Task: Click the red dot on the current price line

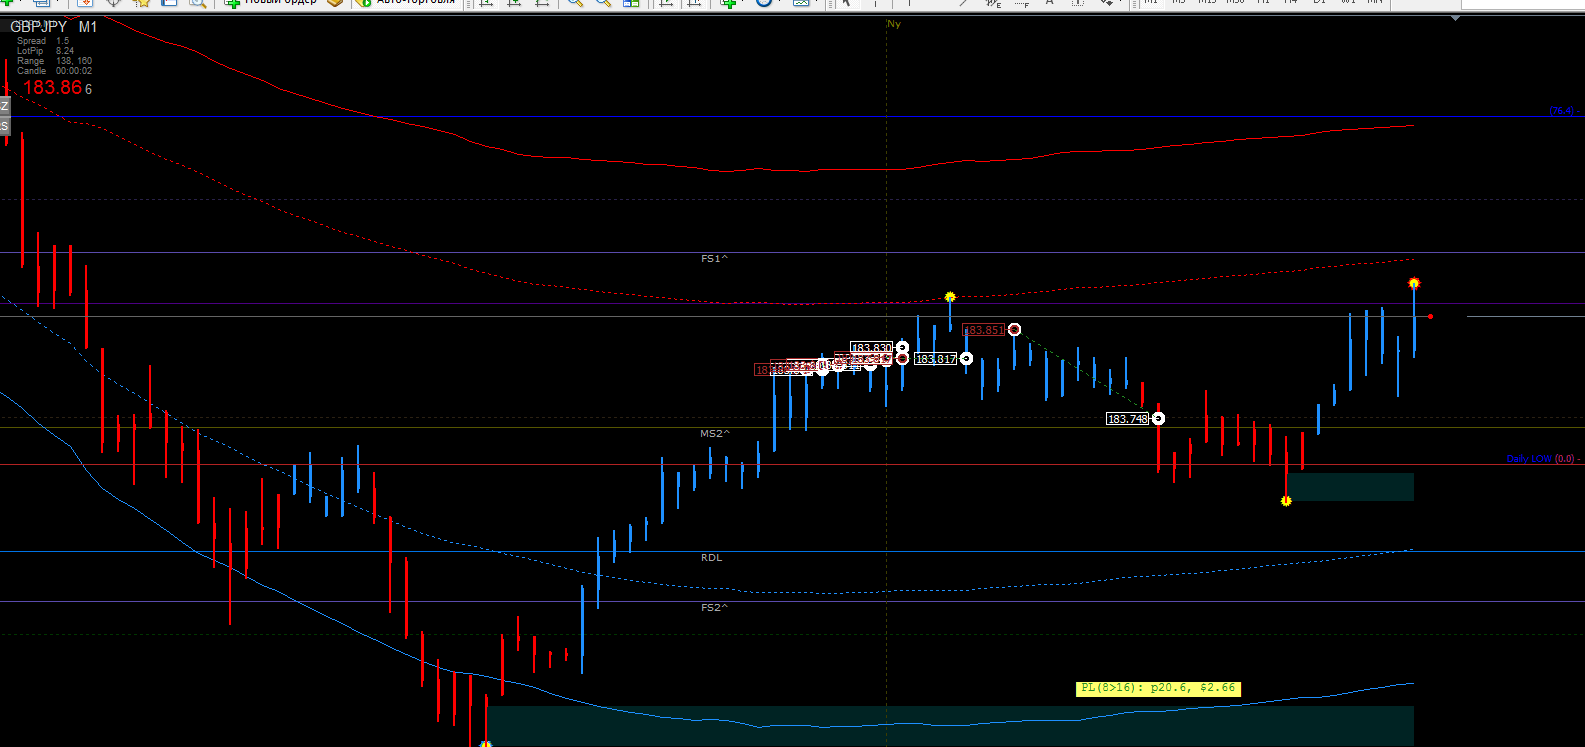Action: 1431,317
